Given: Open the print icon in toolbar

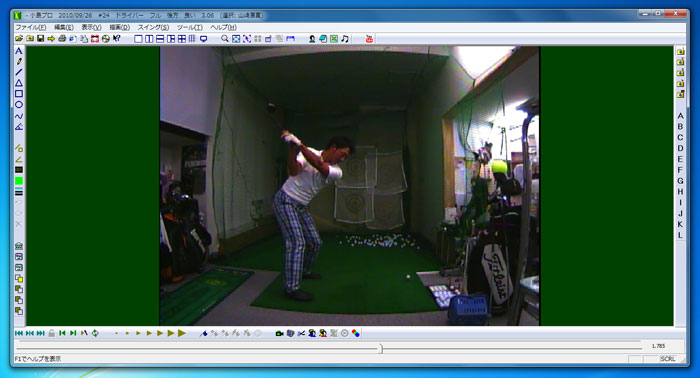Looking at the screenshot, I should [62, 39].
